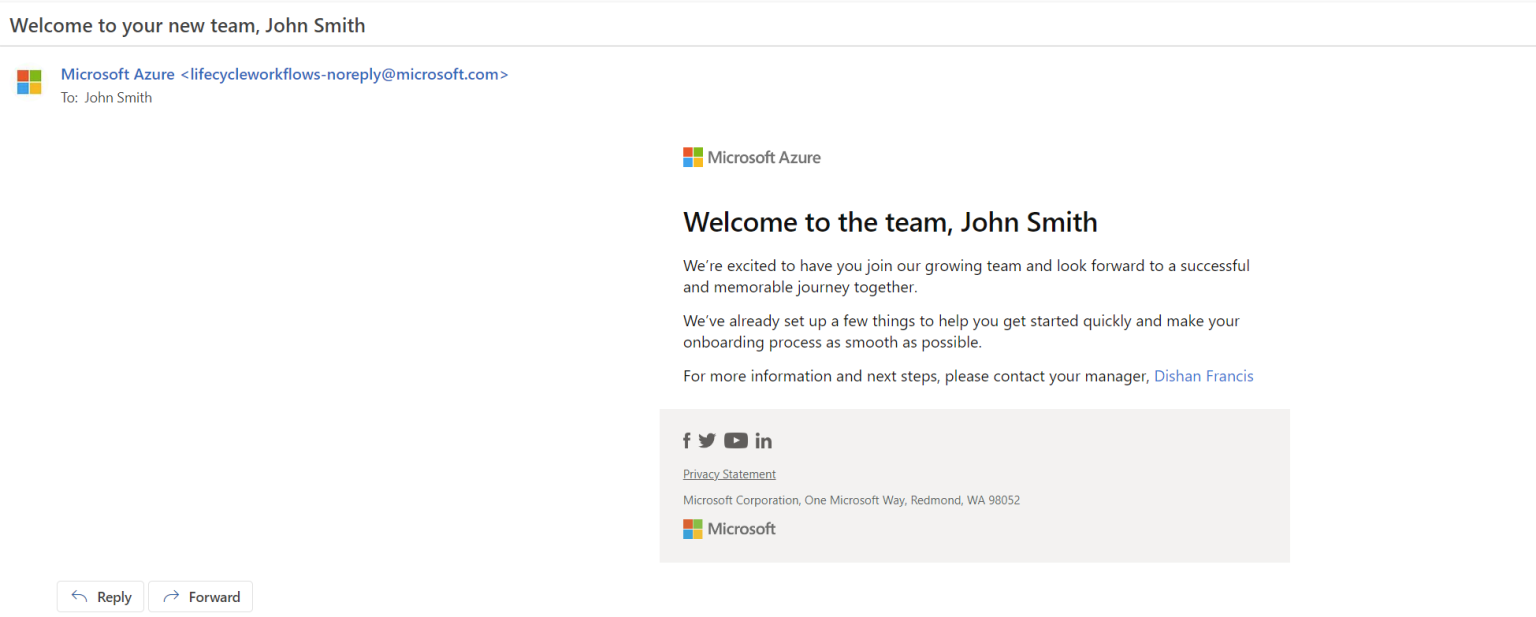
Task: Select the welcome heading text
Action: pos(890,222)
